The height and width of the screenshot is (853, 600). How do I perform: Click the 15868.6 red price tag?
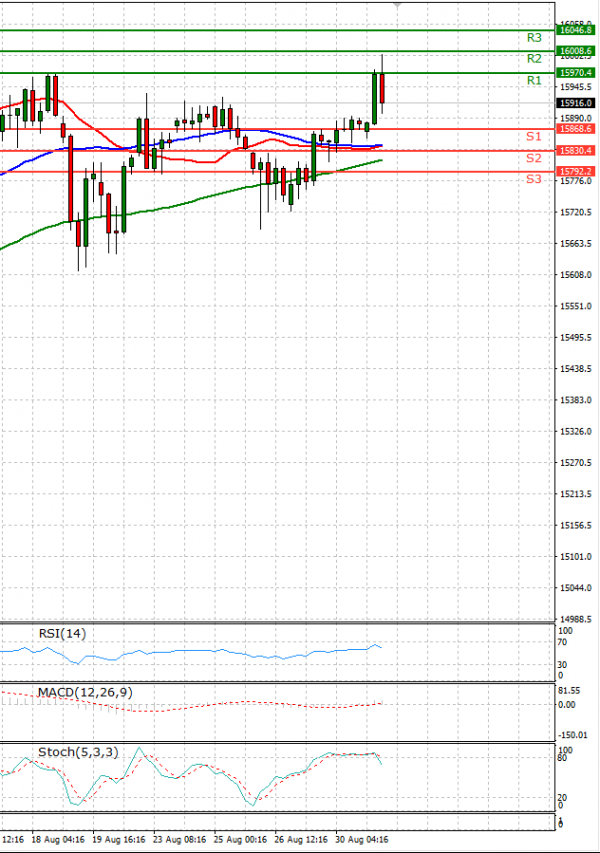pyautogui.click(x=575, y=129)
